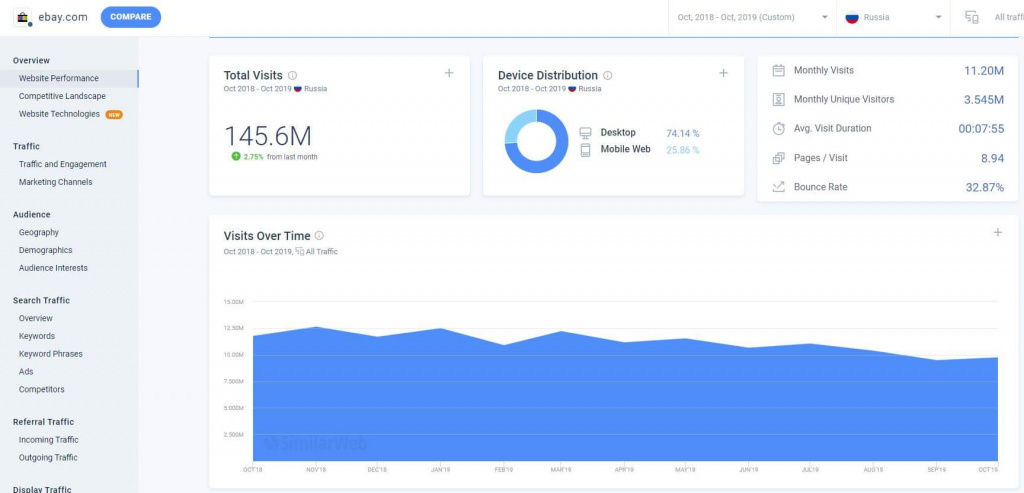Click the device distribution donut chart
This screenshot has height=493, width=1024.
tap(535, 141)
